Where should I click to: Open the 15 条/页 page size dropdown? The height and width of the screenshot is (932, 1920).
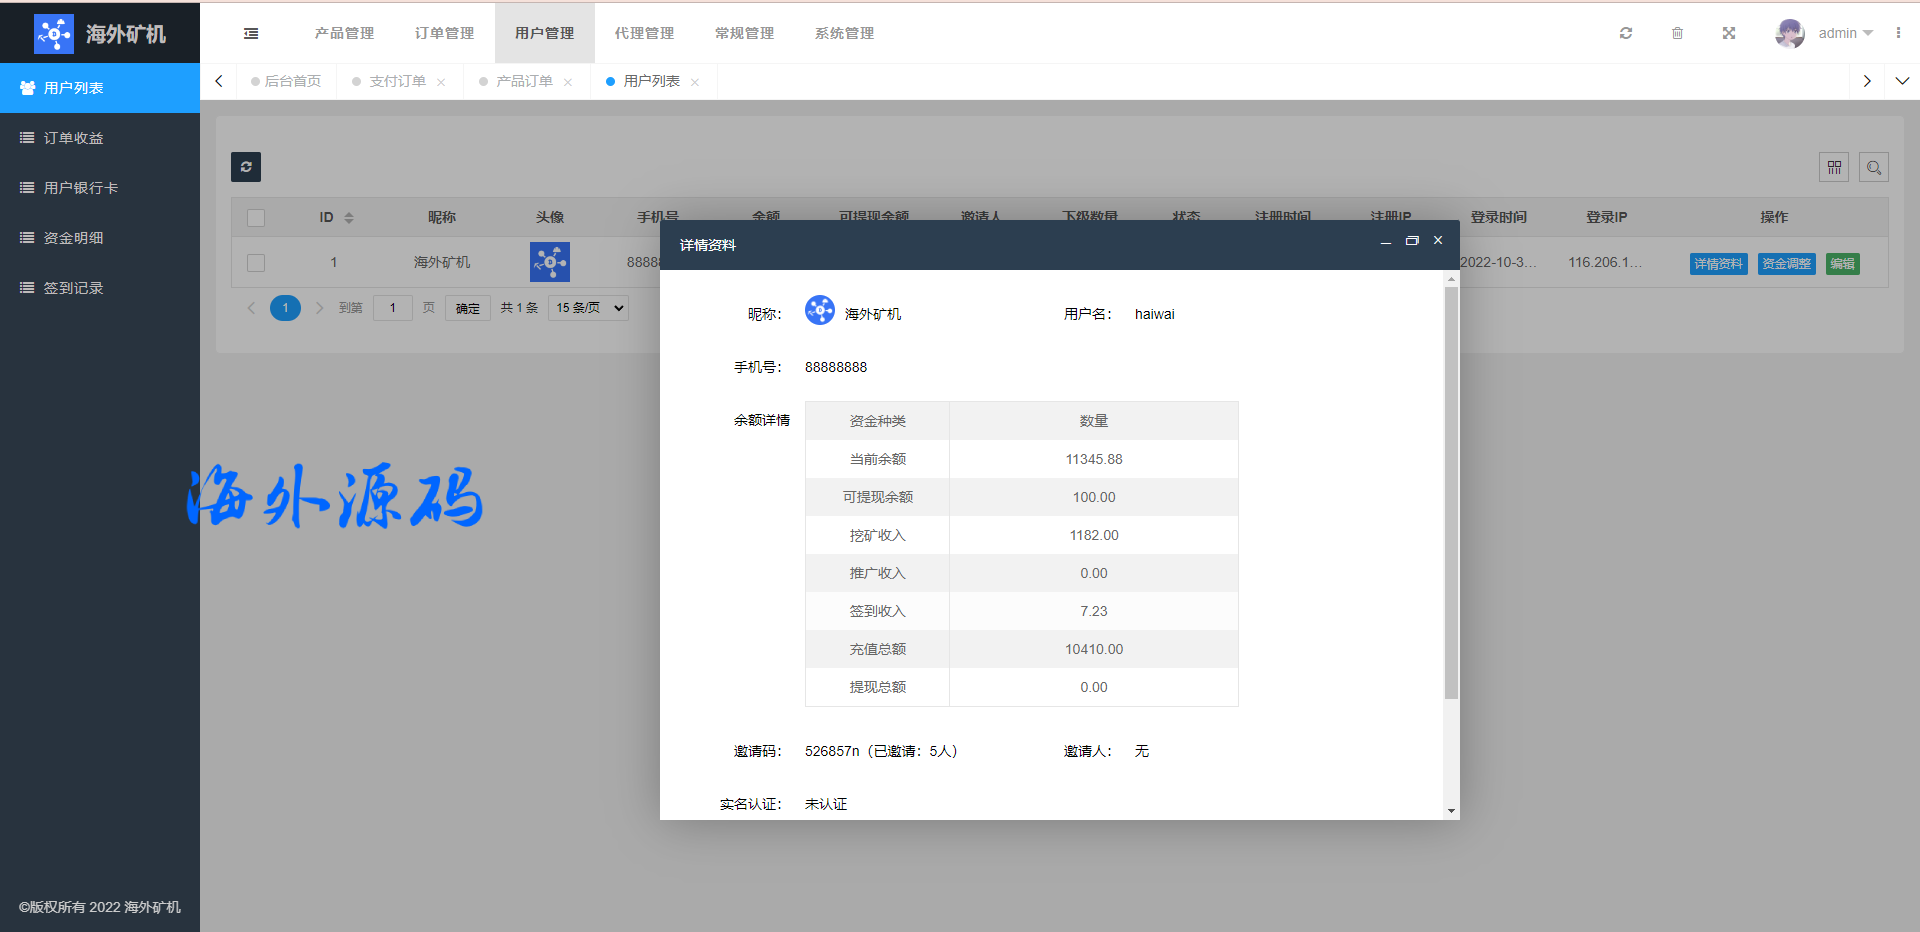click(x=589, y=308)
